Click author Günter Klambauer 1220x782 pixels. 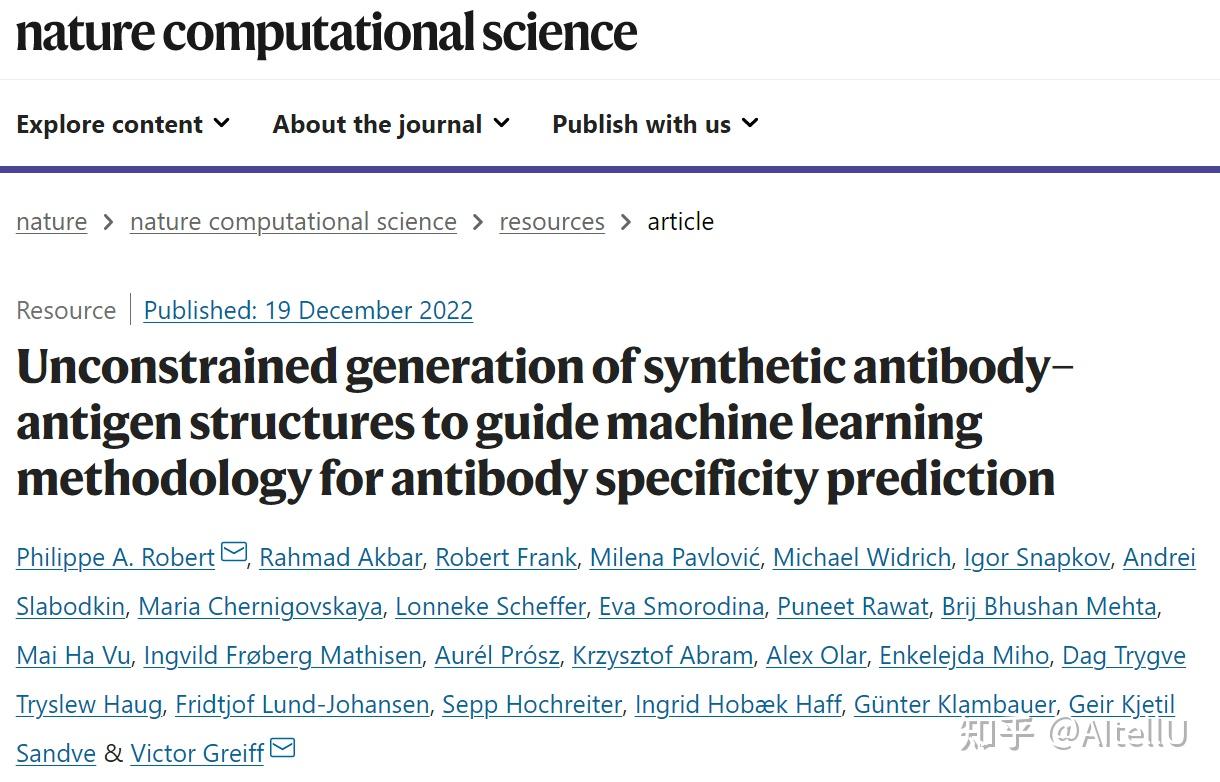(954, 704)
